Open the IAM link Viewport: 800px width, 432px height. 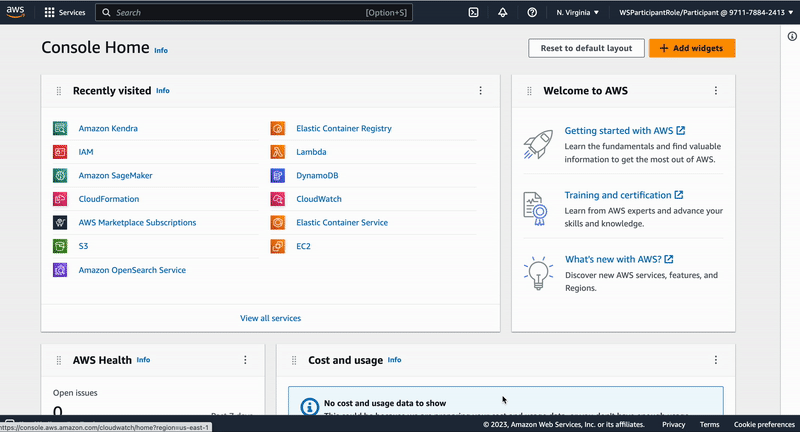(x=86, y=152)
